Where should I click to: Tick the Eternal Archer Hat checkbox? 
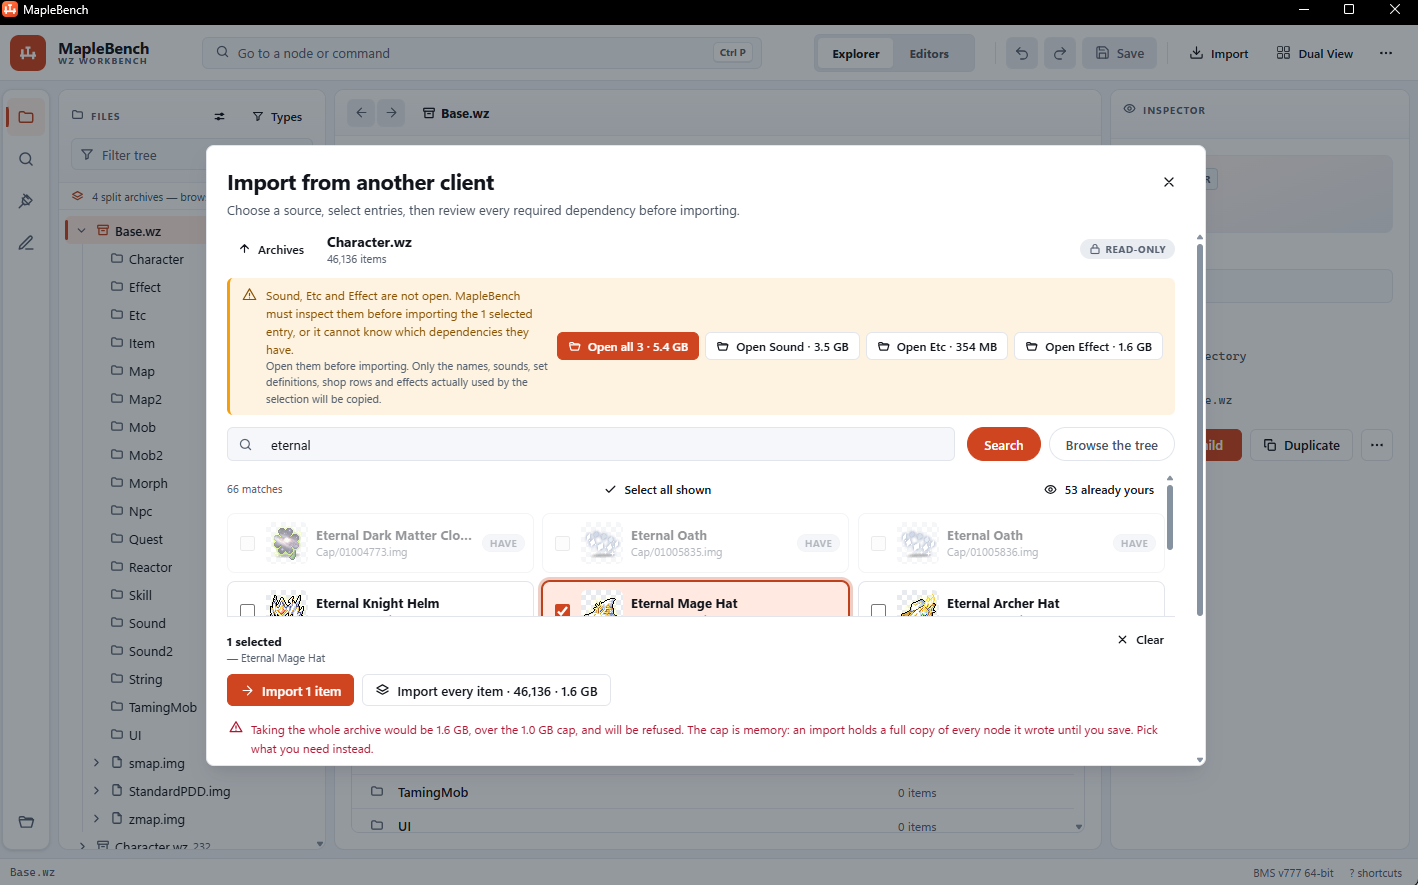(x=878, y=609)
